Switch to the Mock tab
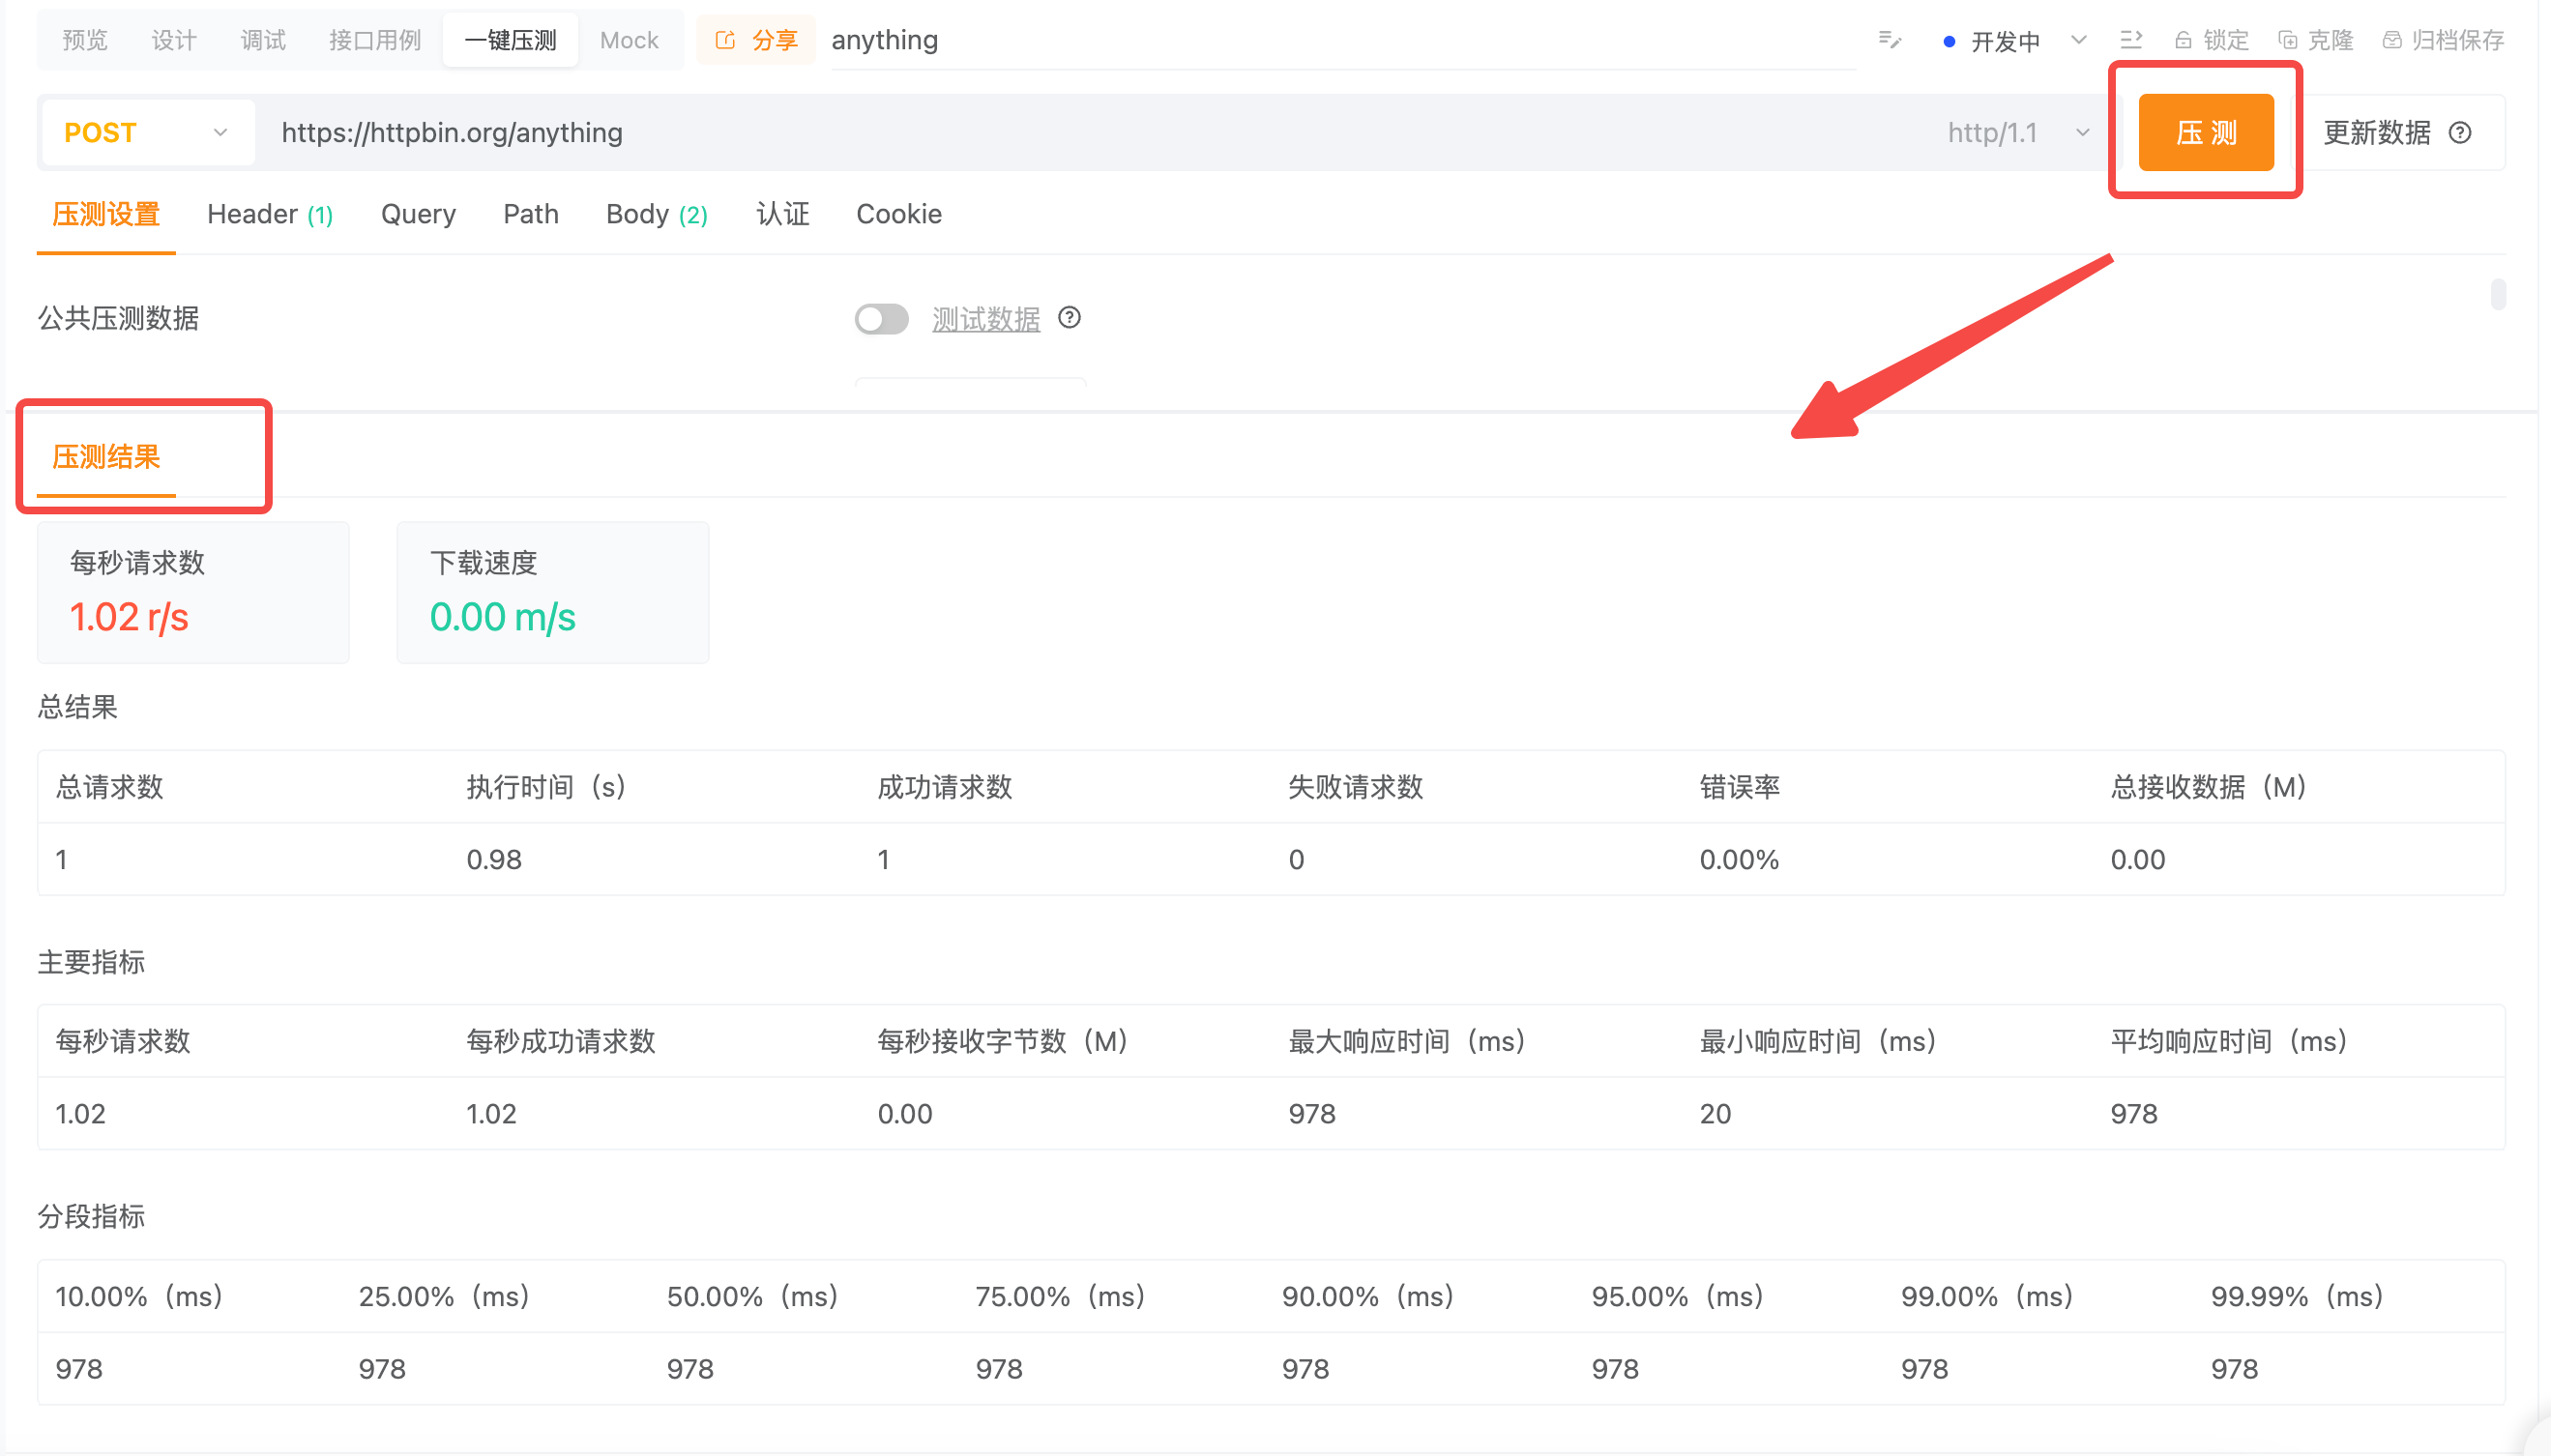Screen dimensions: 2551x1456 click(628, 40)
